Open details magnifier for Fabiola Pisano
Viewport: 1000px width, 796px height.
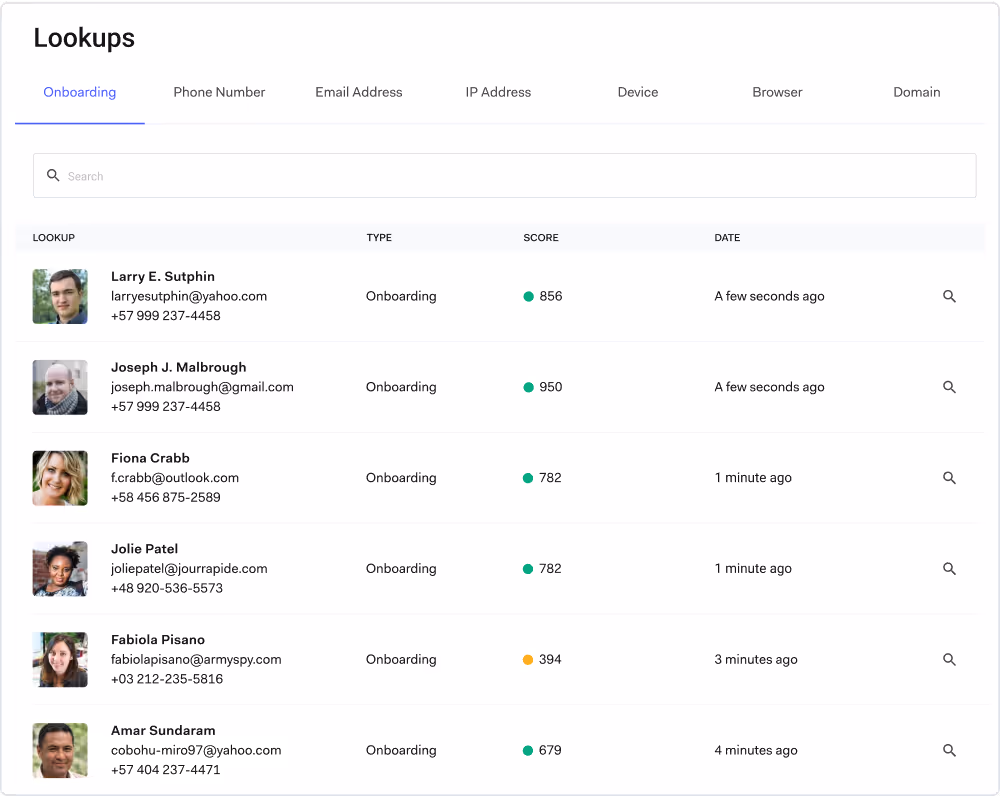(x=949, y=659)
